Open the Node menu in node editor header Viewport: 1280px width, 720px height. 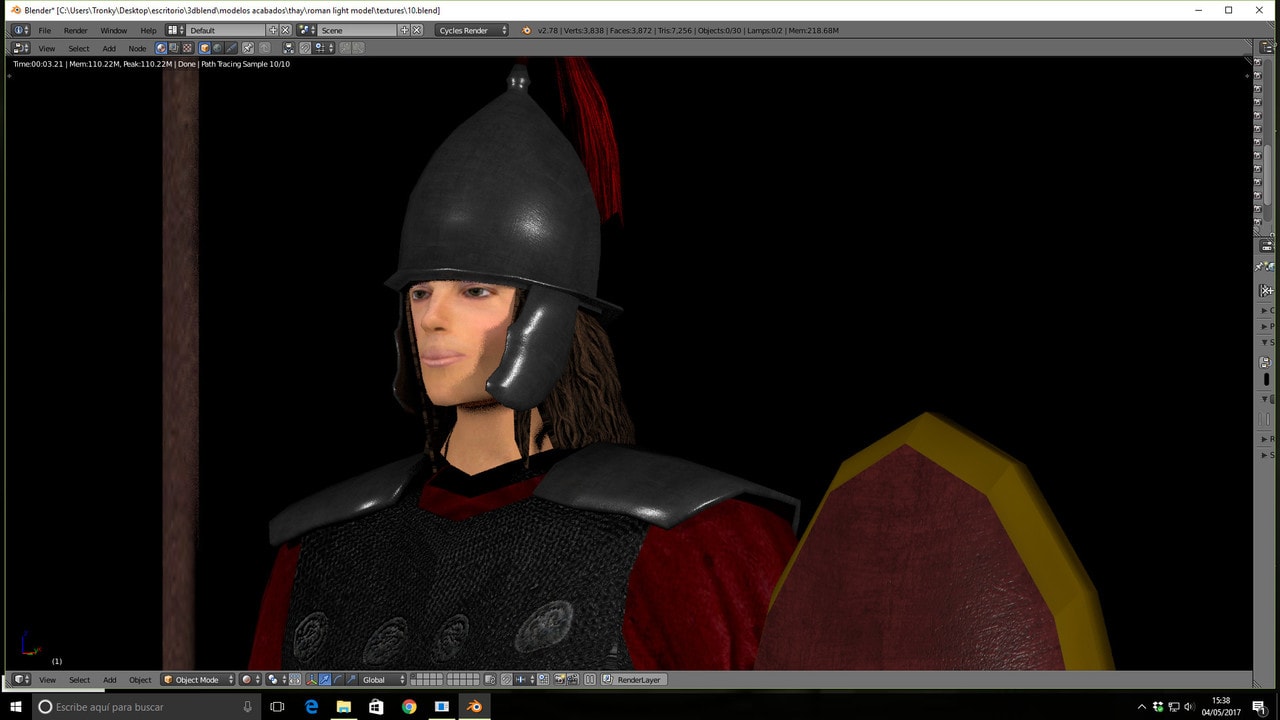137,48
